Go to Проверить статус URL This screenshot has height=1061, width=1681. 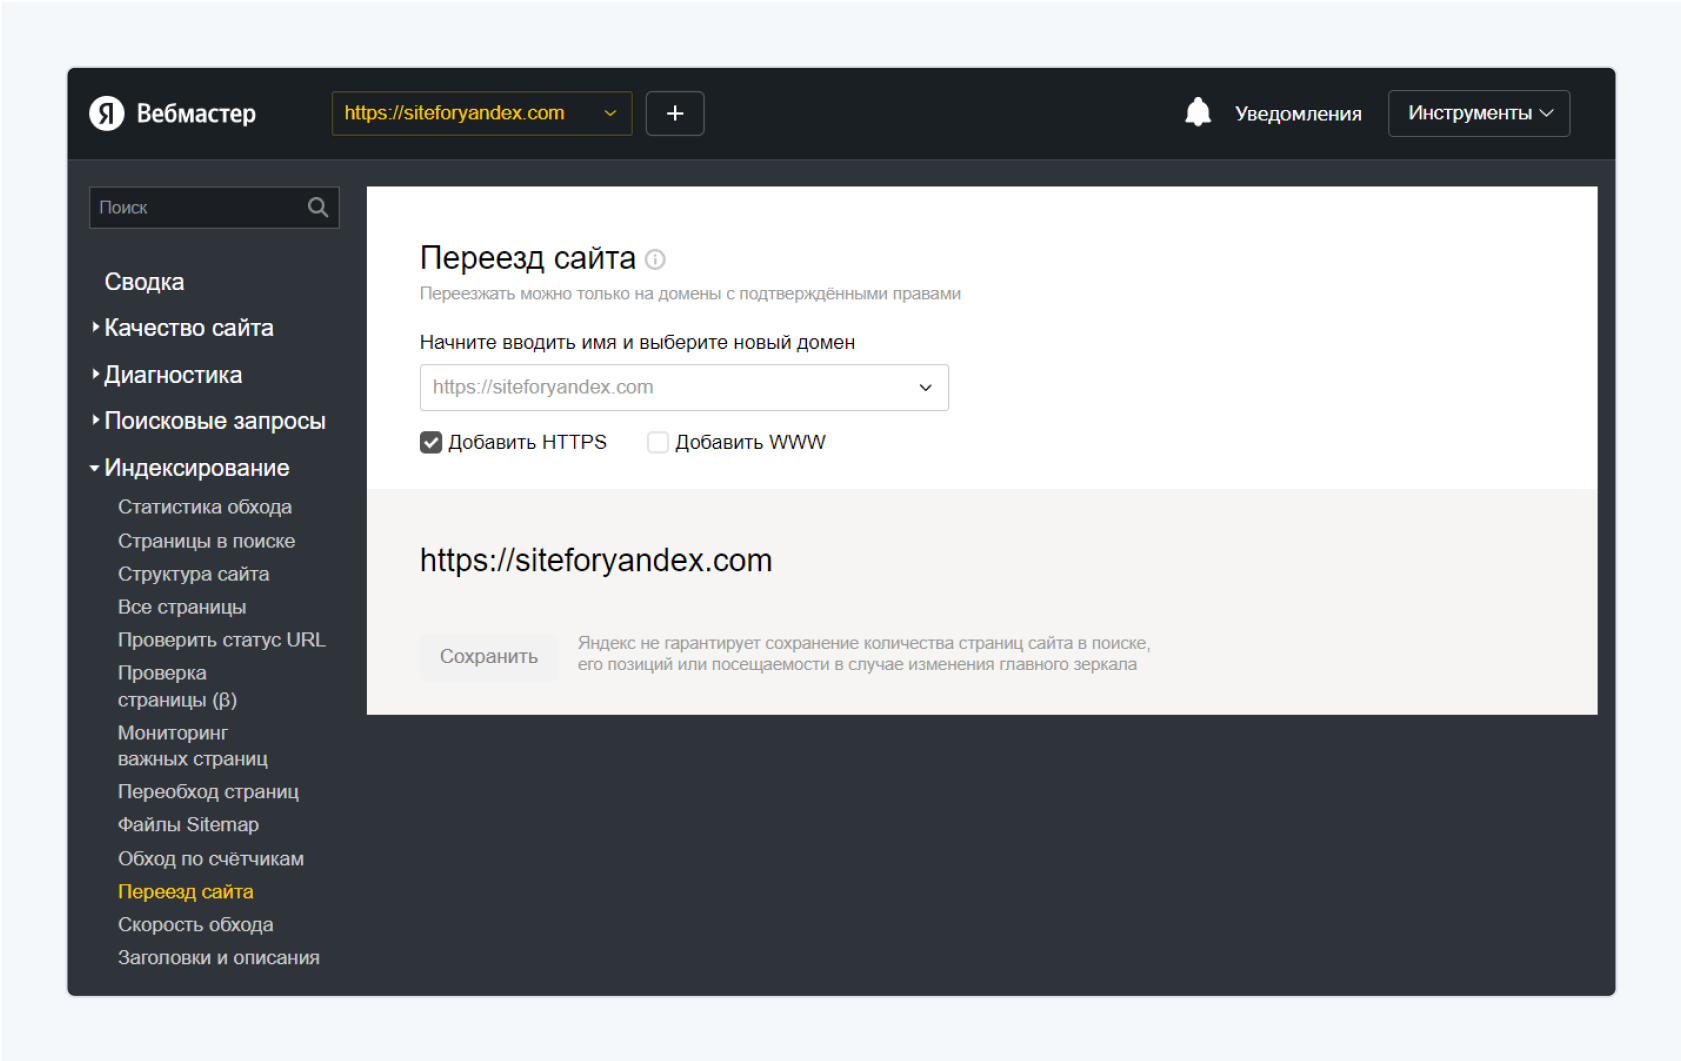click(x=222, y=640)
